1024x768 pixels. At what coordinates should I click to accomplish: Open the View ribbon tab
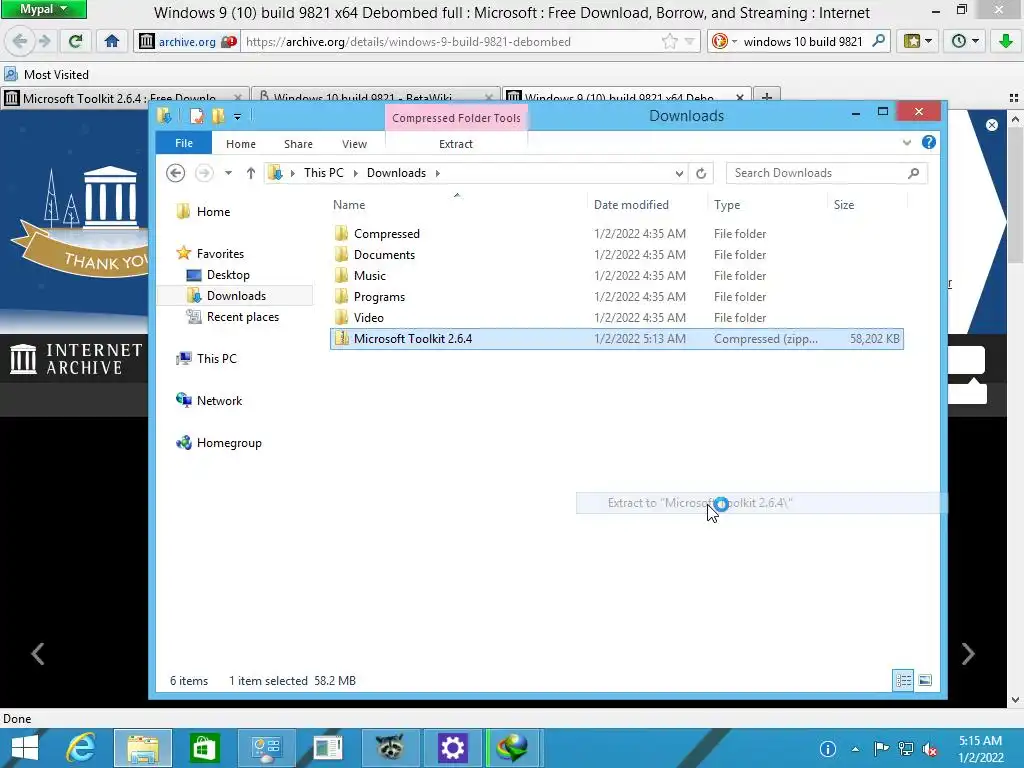pyautogui.click(x=354, y=144)
